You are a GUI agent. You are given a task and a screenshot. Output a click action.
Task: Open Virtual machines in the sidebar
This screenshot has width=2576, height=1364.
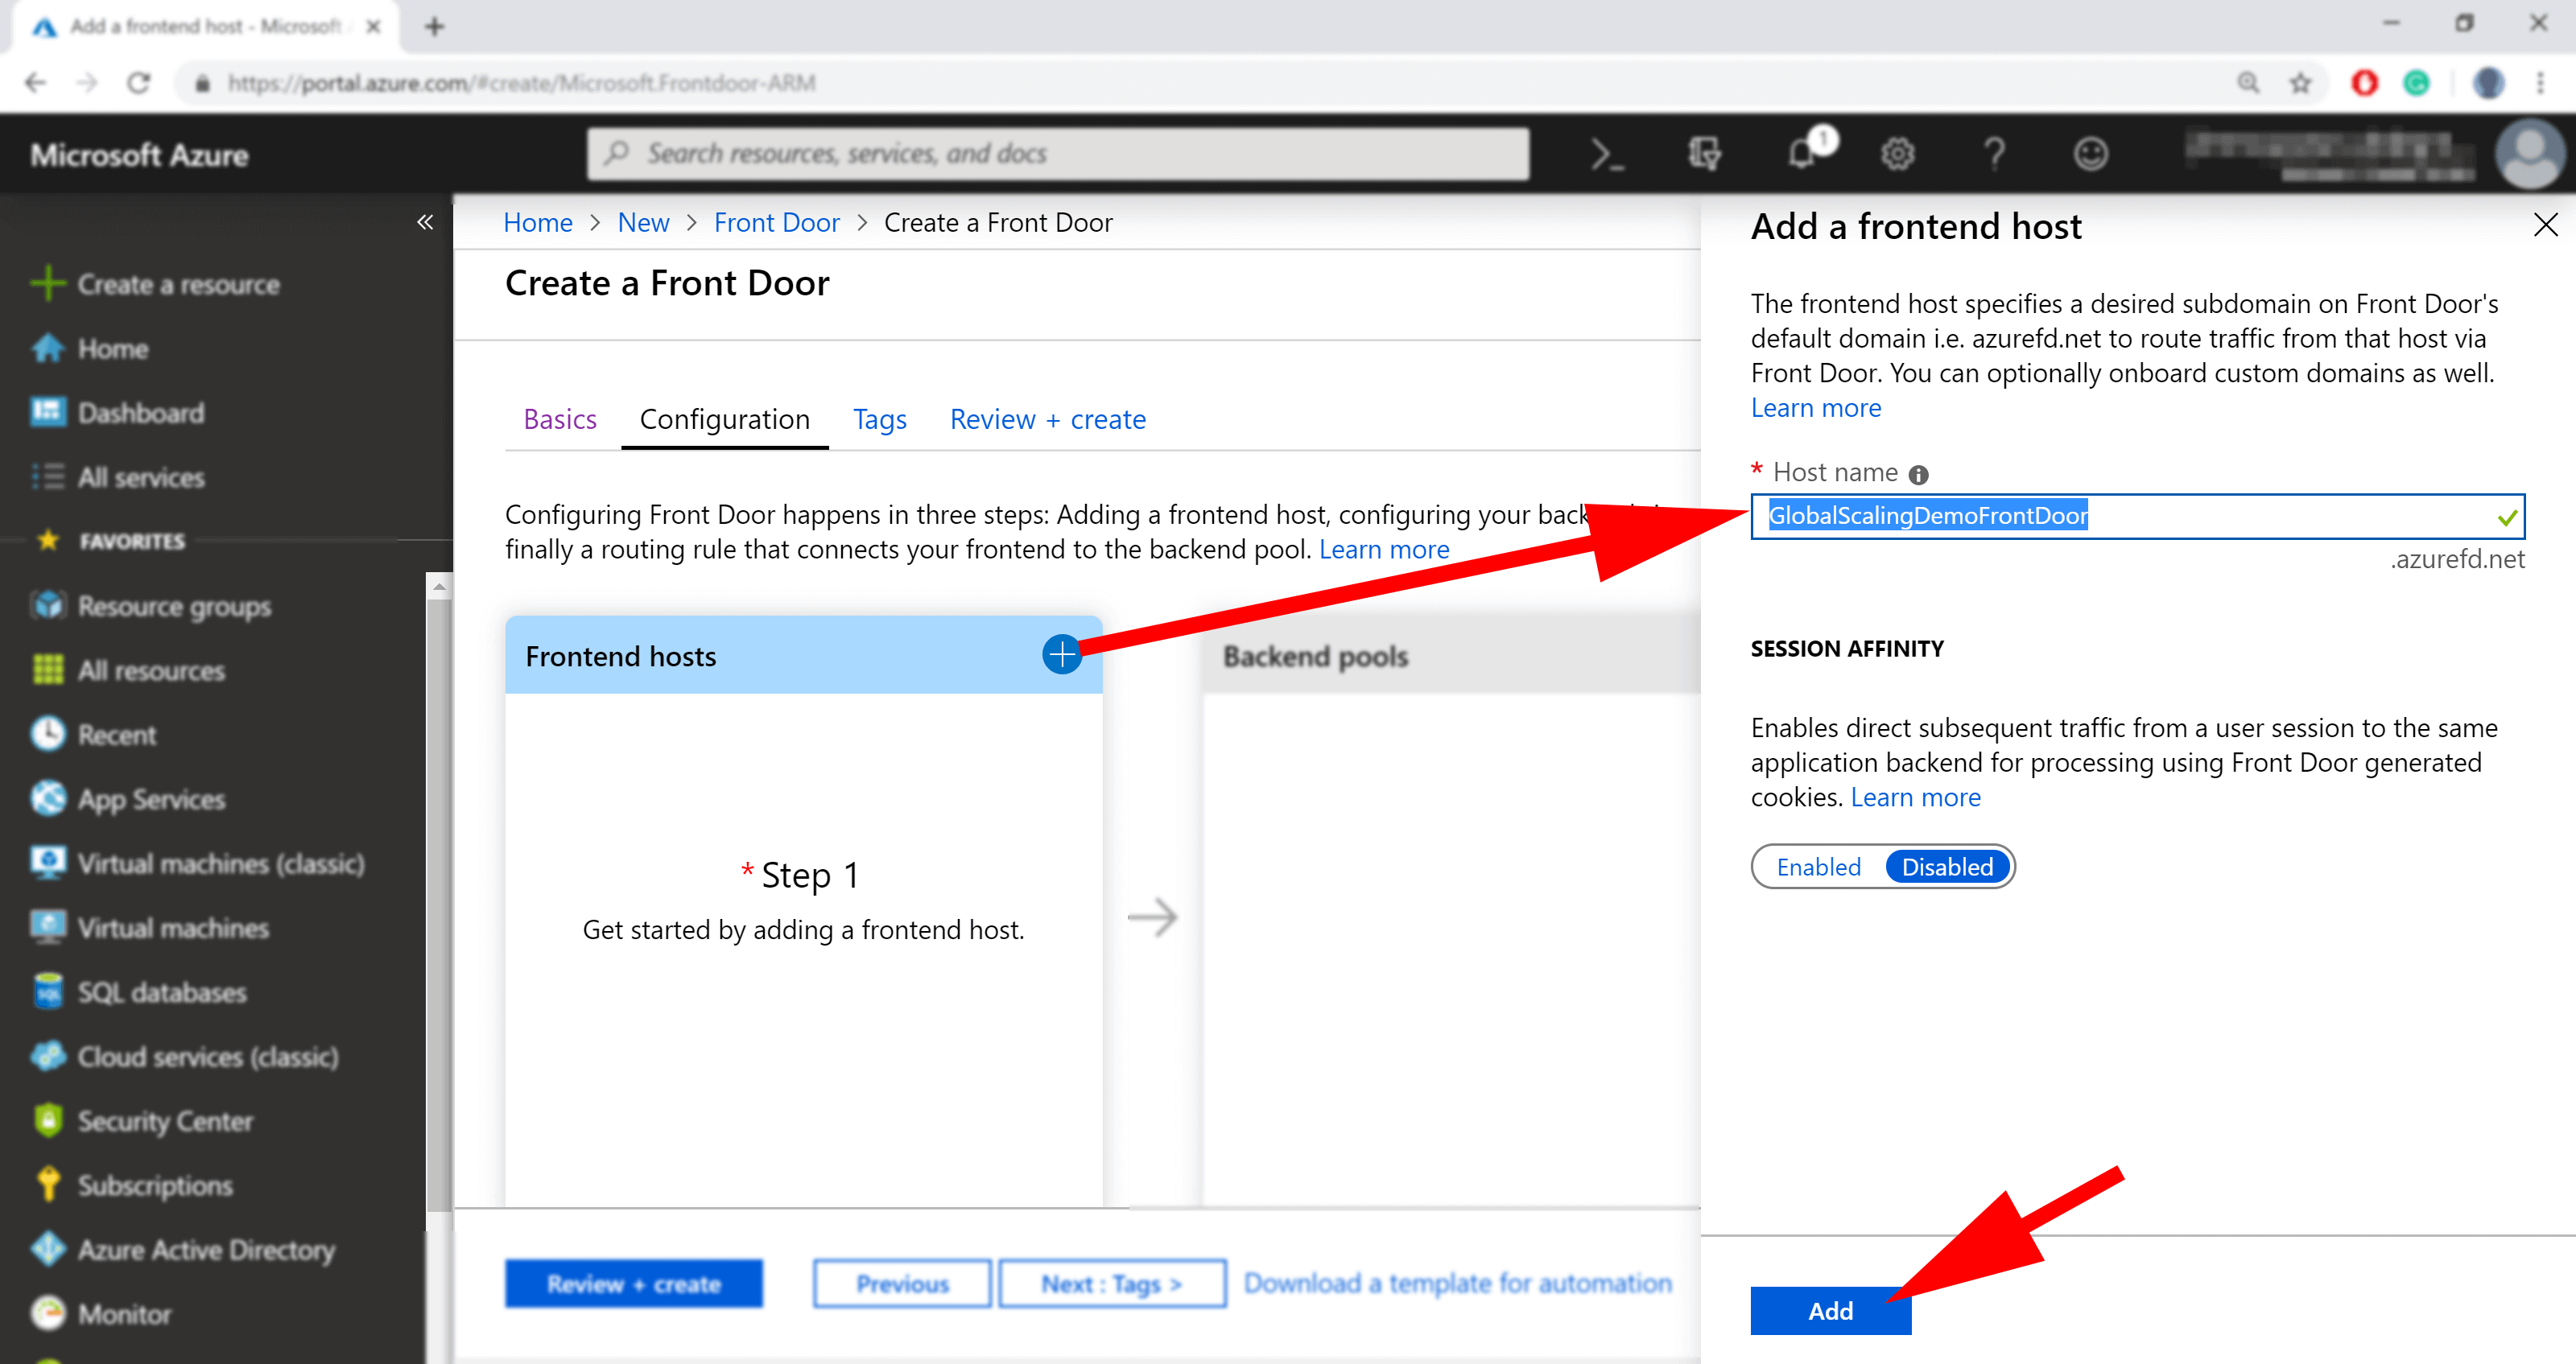click(172, 928)
